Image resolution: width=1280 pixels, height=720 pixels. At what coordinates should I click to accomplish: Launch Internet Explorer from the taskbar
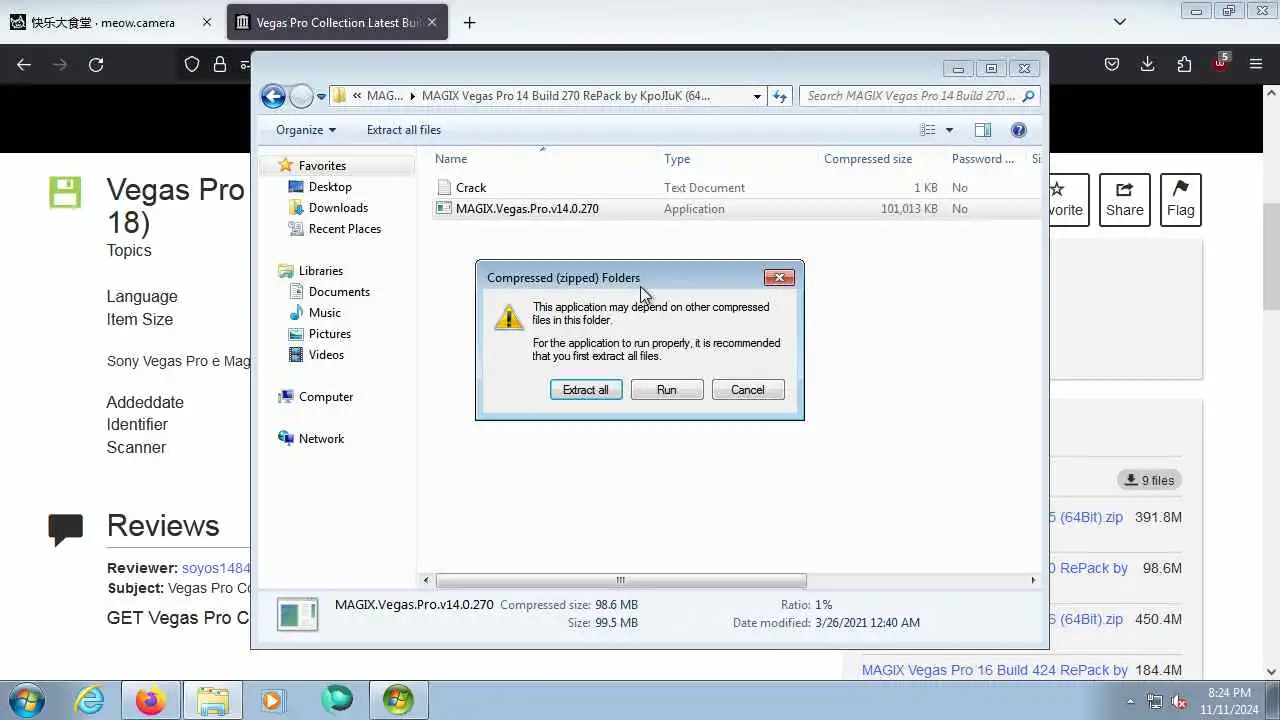point(90,701)
